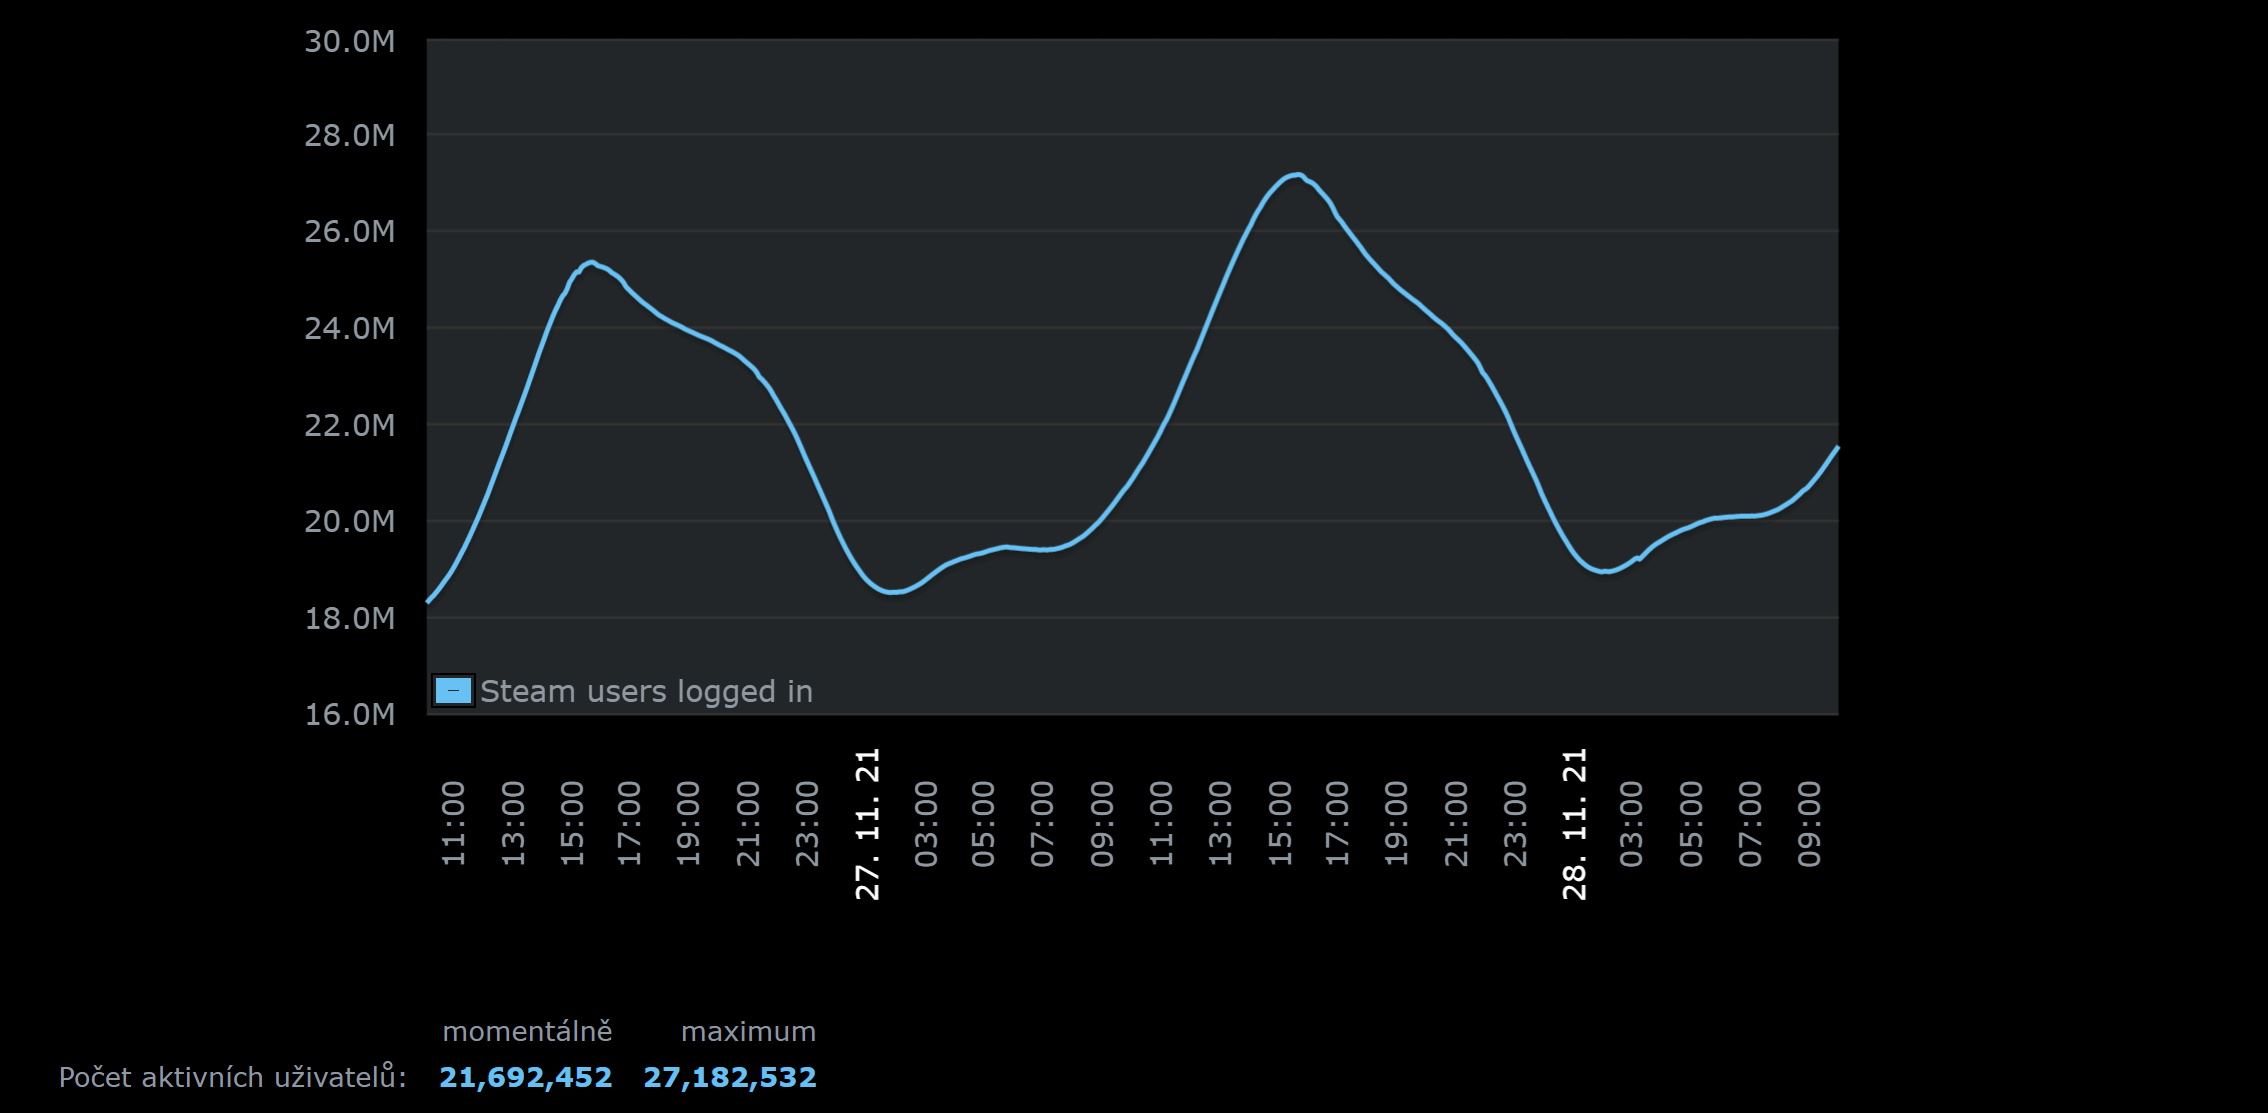Click the first 11:00 time label
The image size is (2268, 1113).
tap(454, 823)
